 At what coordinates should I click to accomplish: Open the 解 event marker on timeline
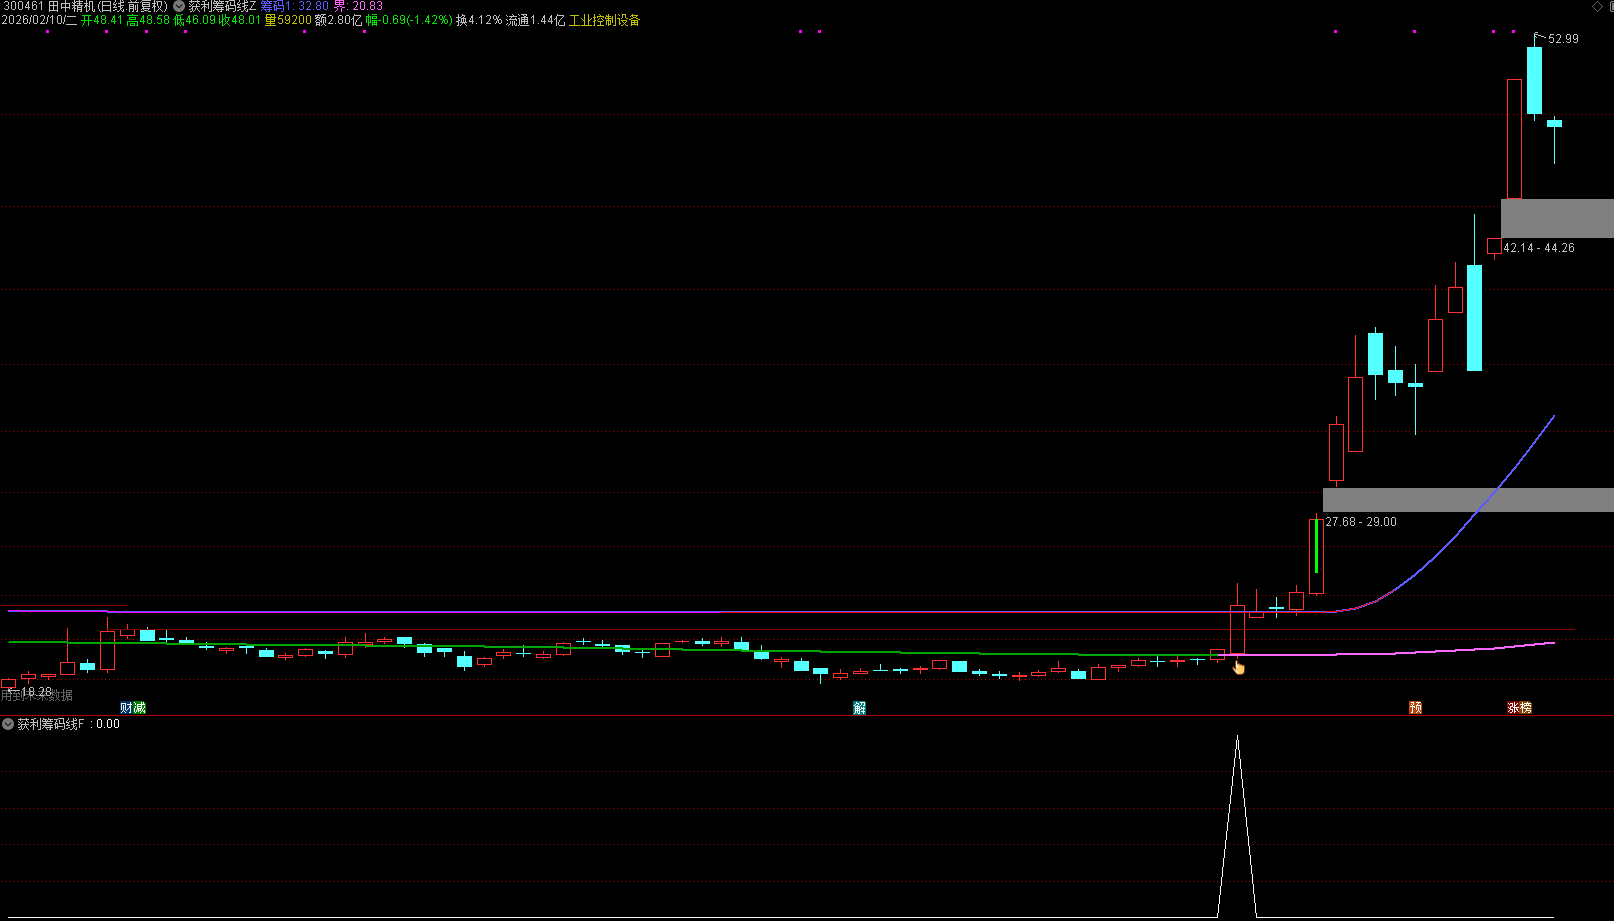[x=859, y=708]
